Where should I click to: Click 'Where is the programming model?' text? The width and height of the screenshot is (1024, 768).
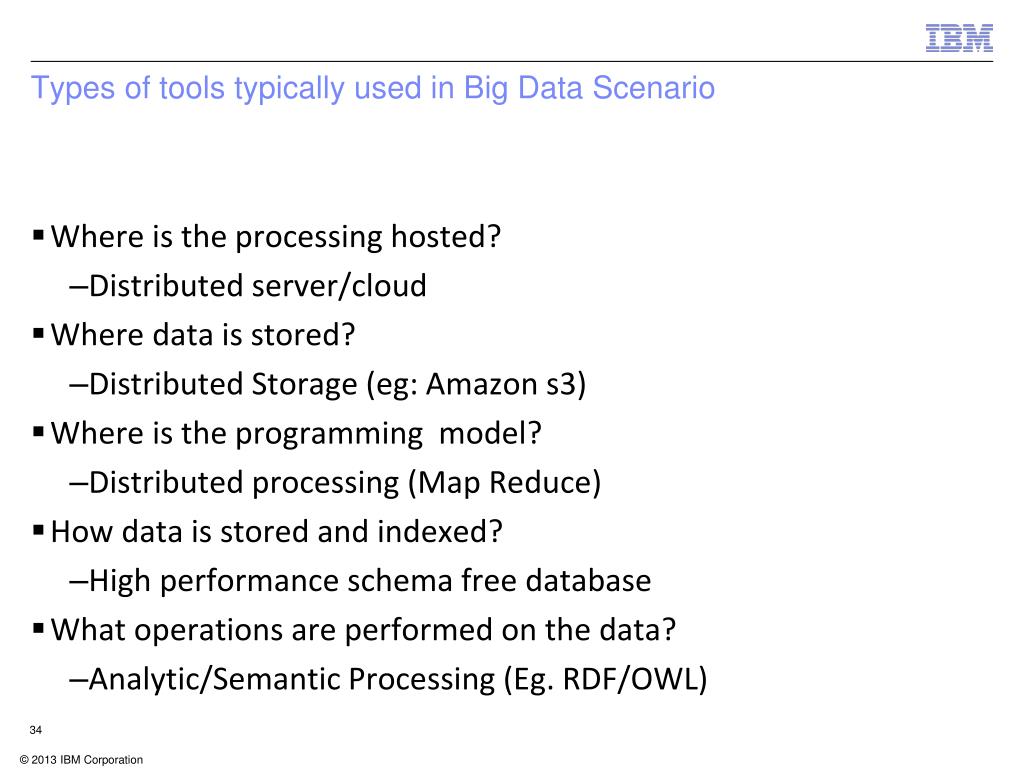tap(296, 434)
